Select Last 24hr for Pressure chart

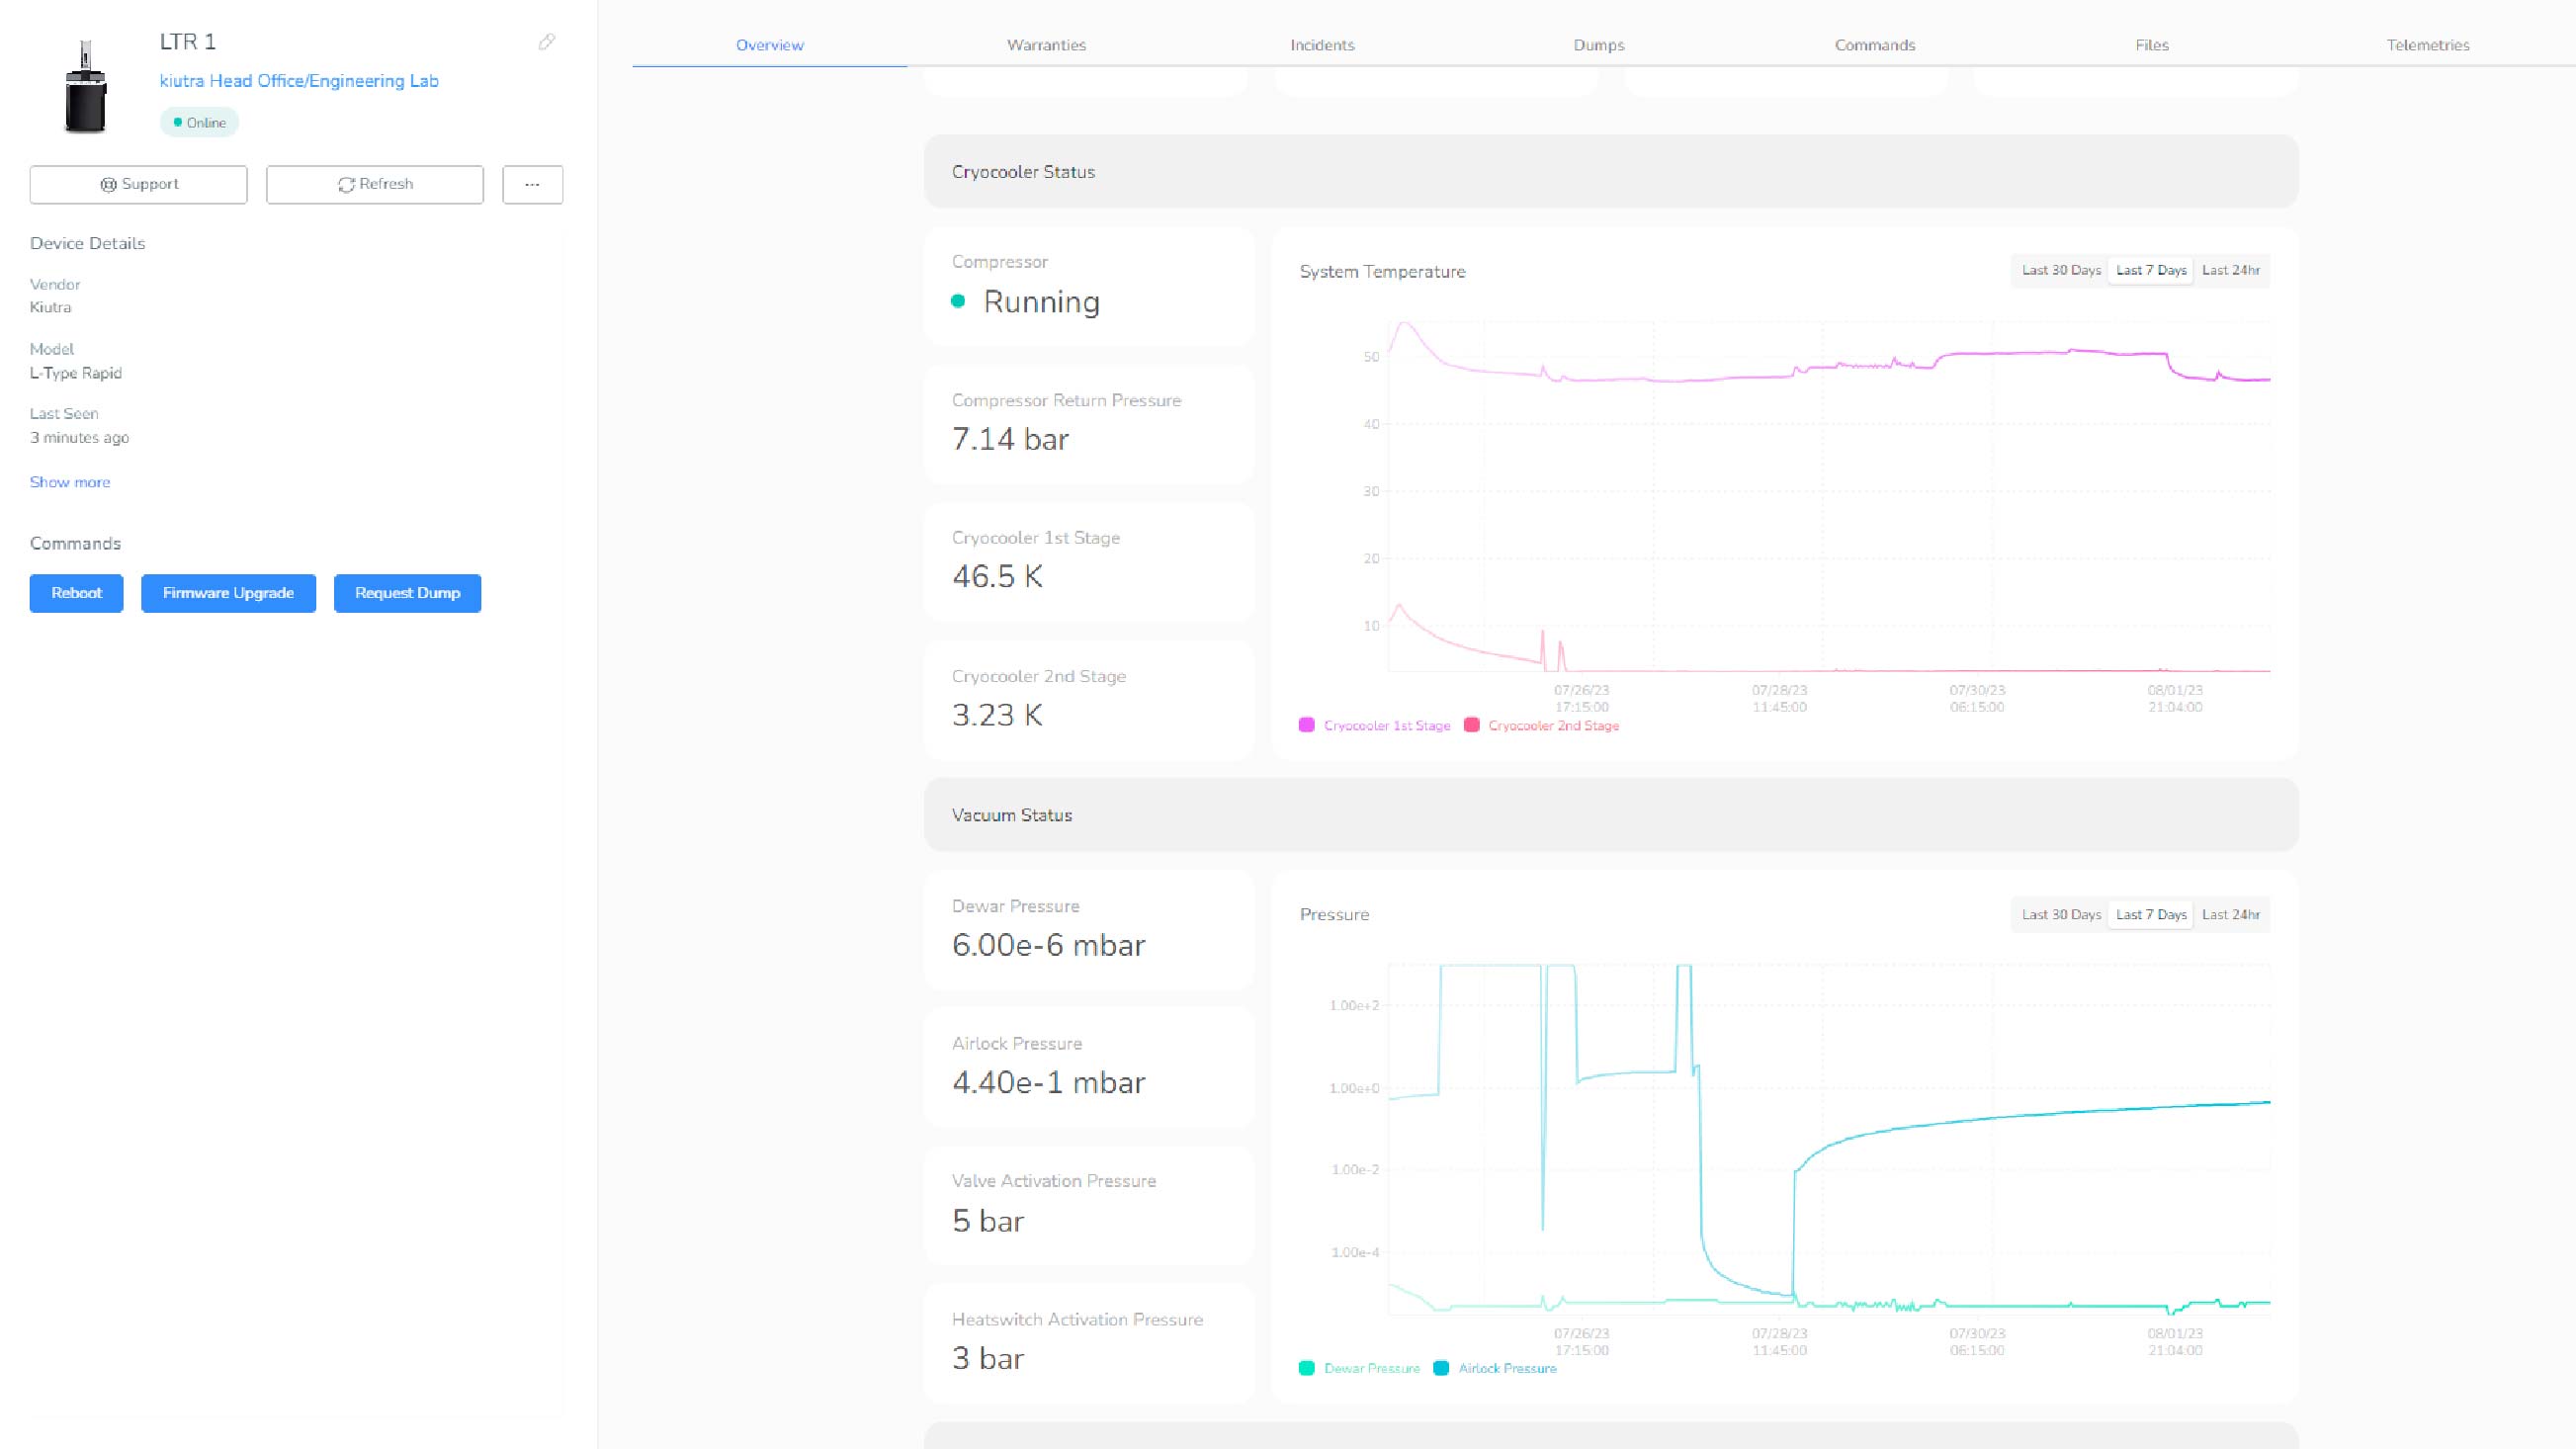tap(2230, 915)
